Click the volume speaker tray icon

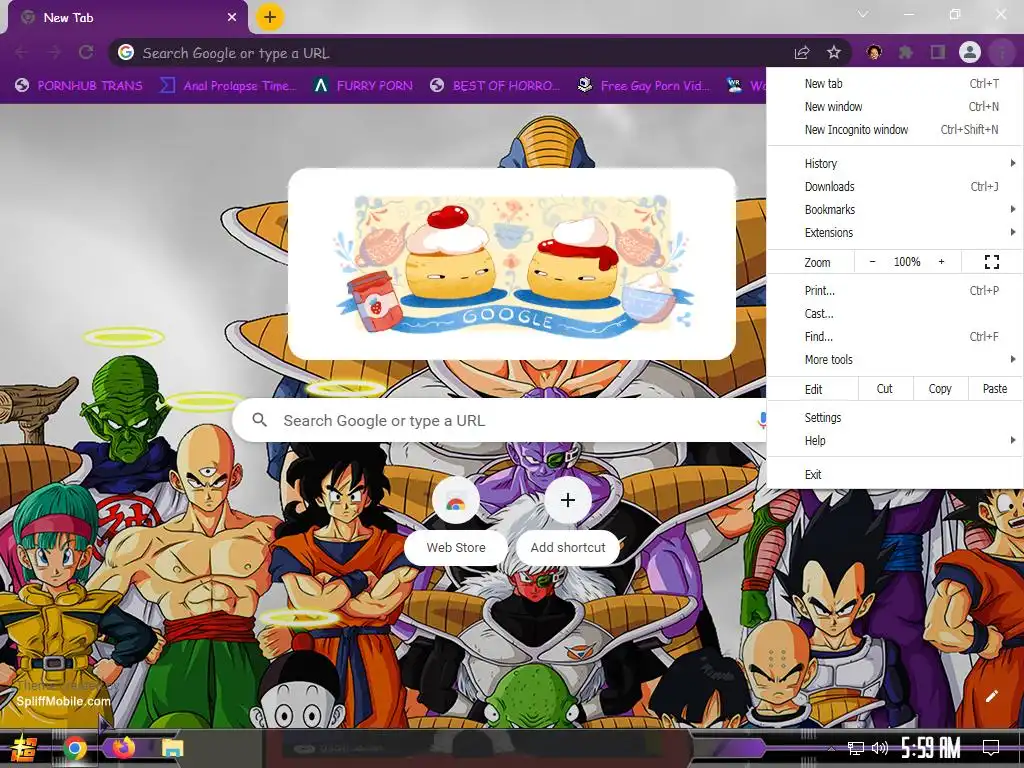[880, 748]
